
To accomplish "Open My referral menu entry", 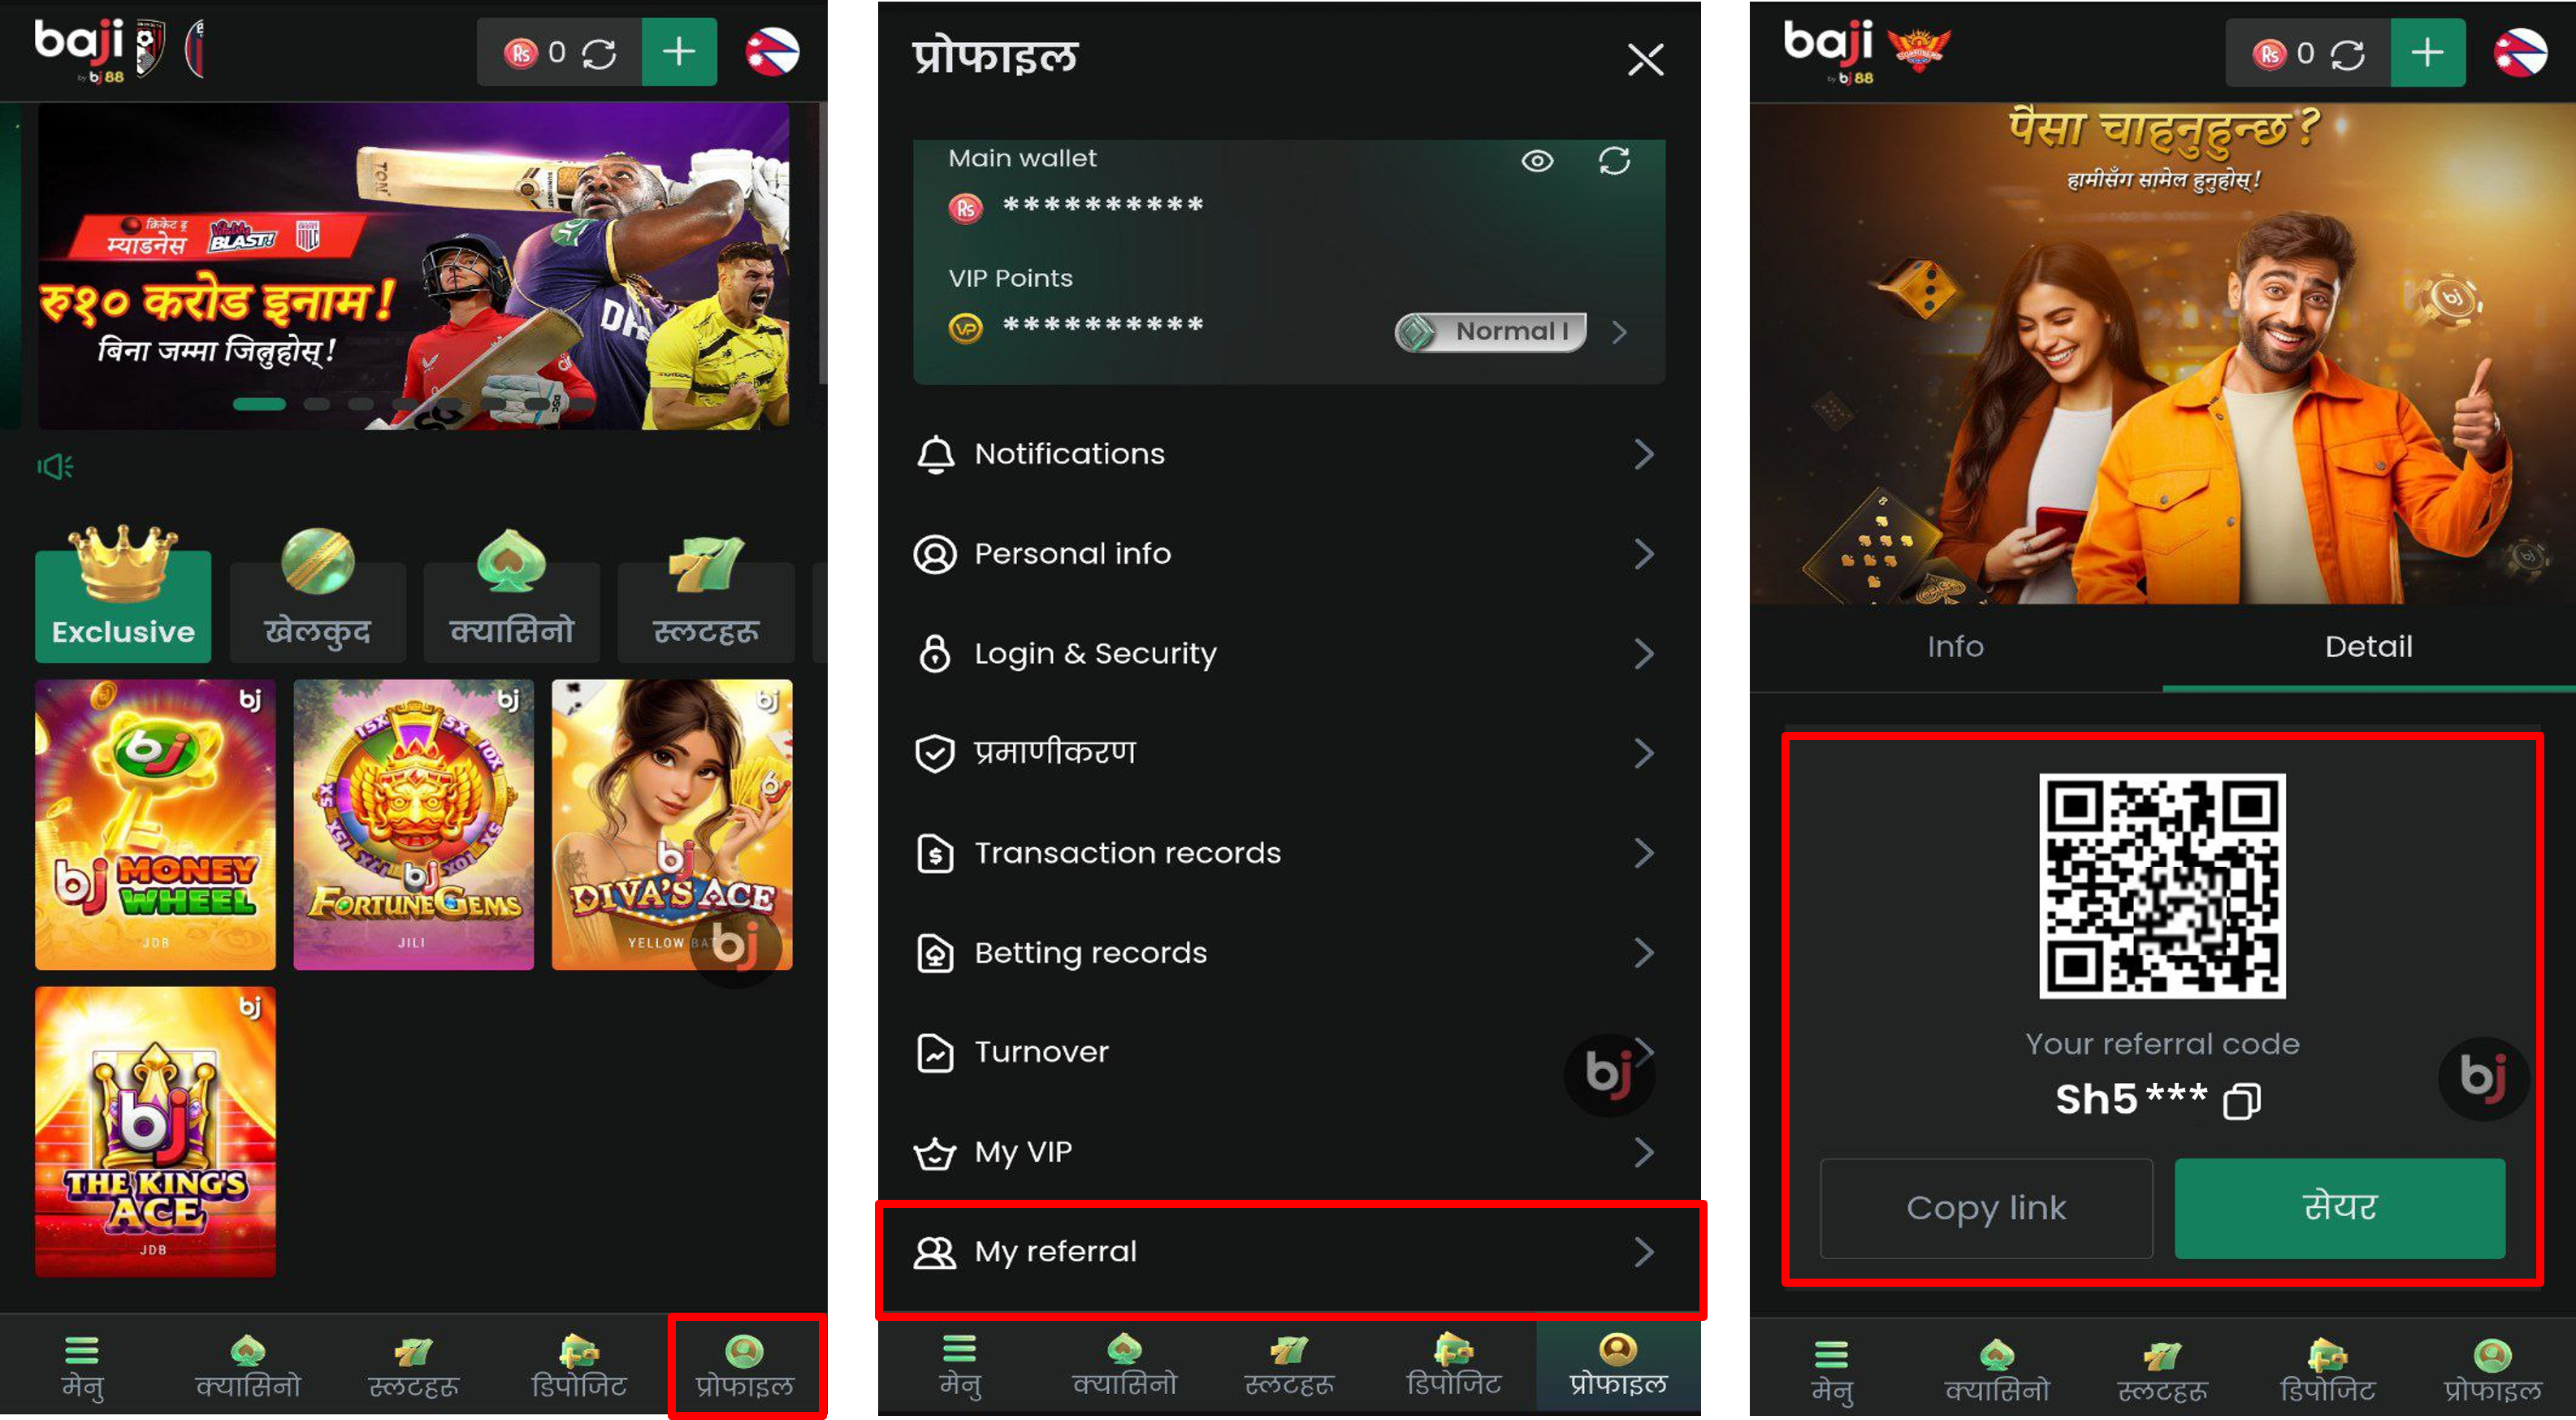I will tap(1288, 1251).
